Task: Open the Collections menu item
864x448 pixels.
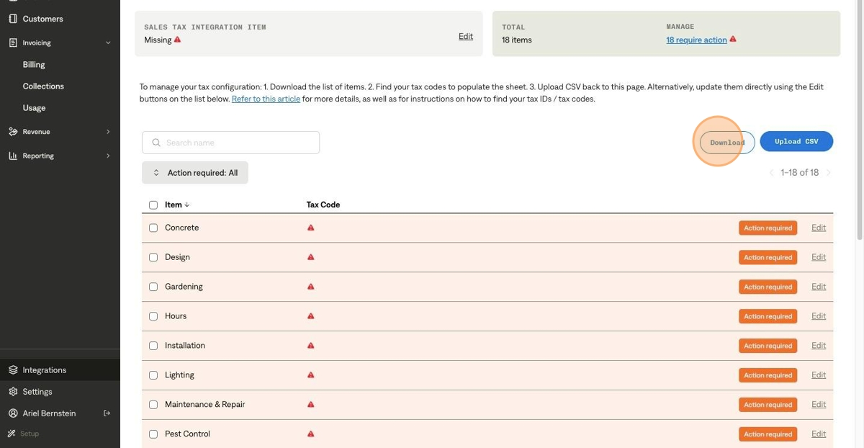Action: pyautogui.click(x=43, y=87)
